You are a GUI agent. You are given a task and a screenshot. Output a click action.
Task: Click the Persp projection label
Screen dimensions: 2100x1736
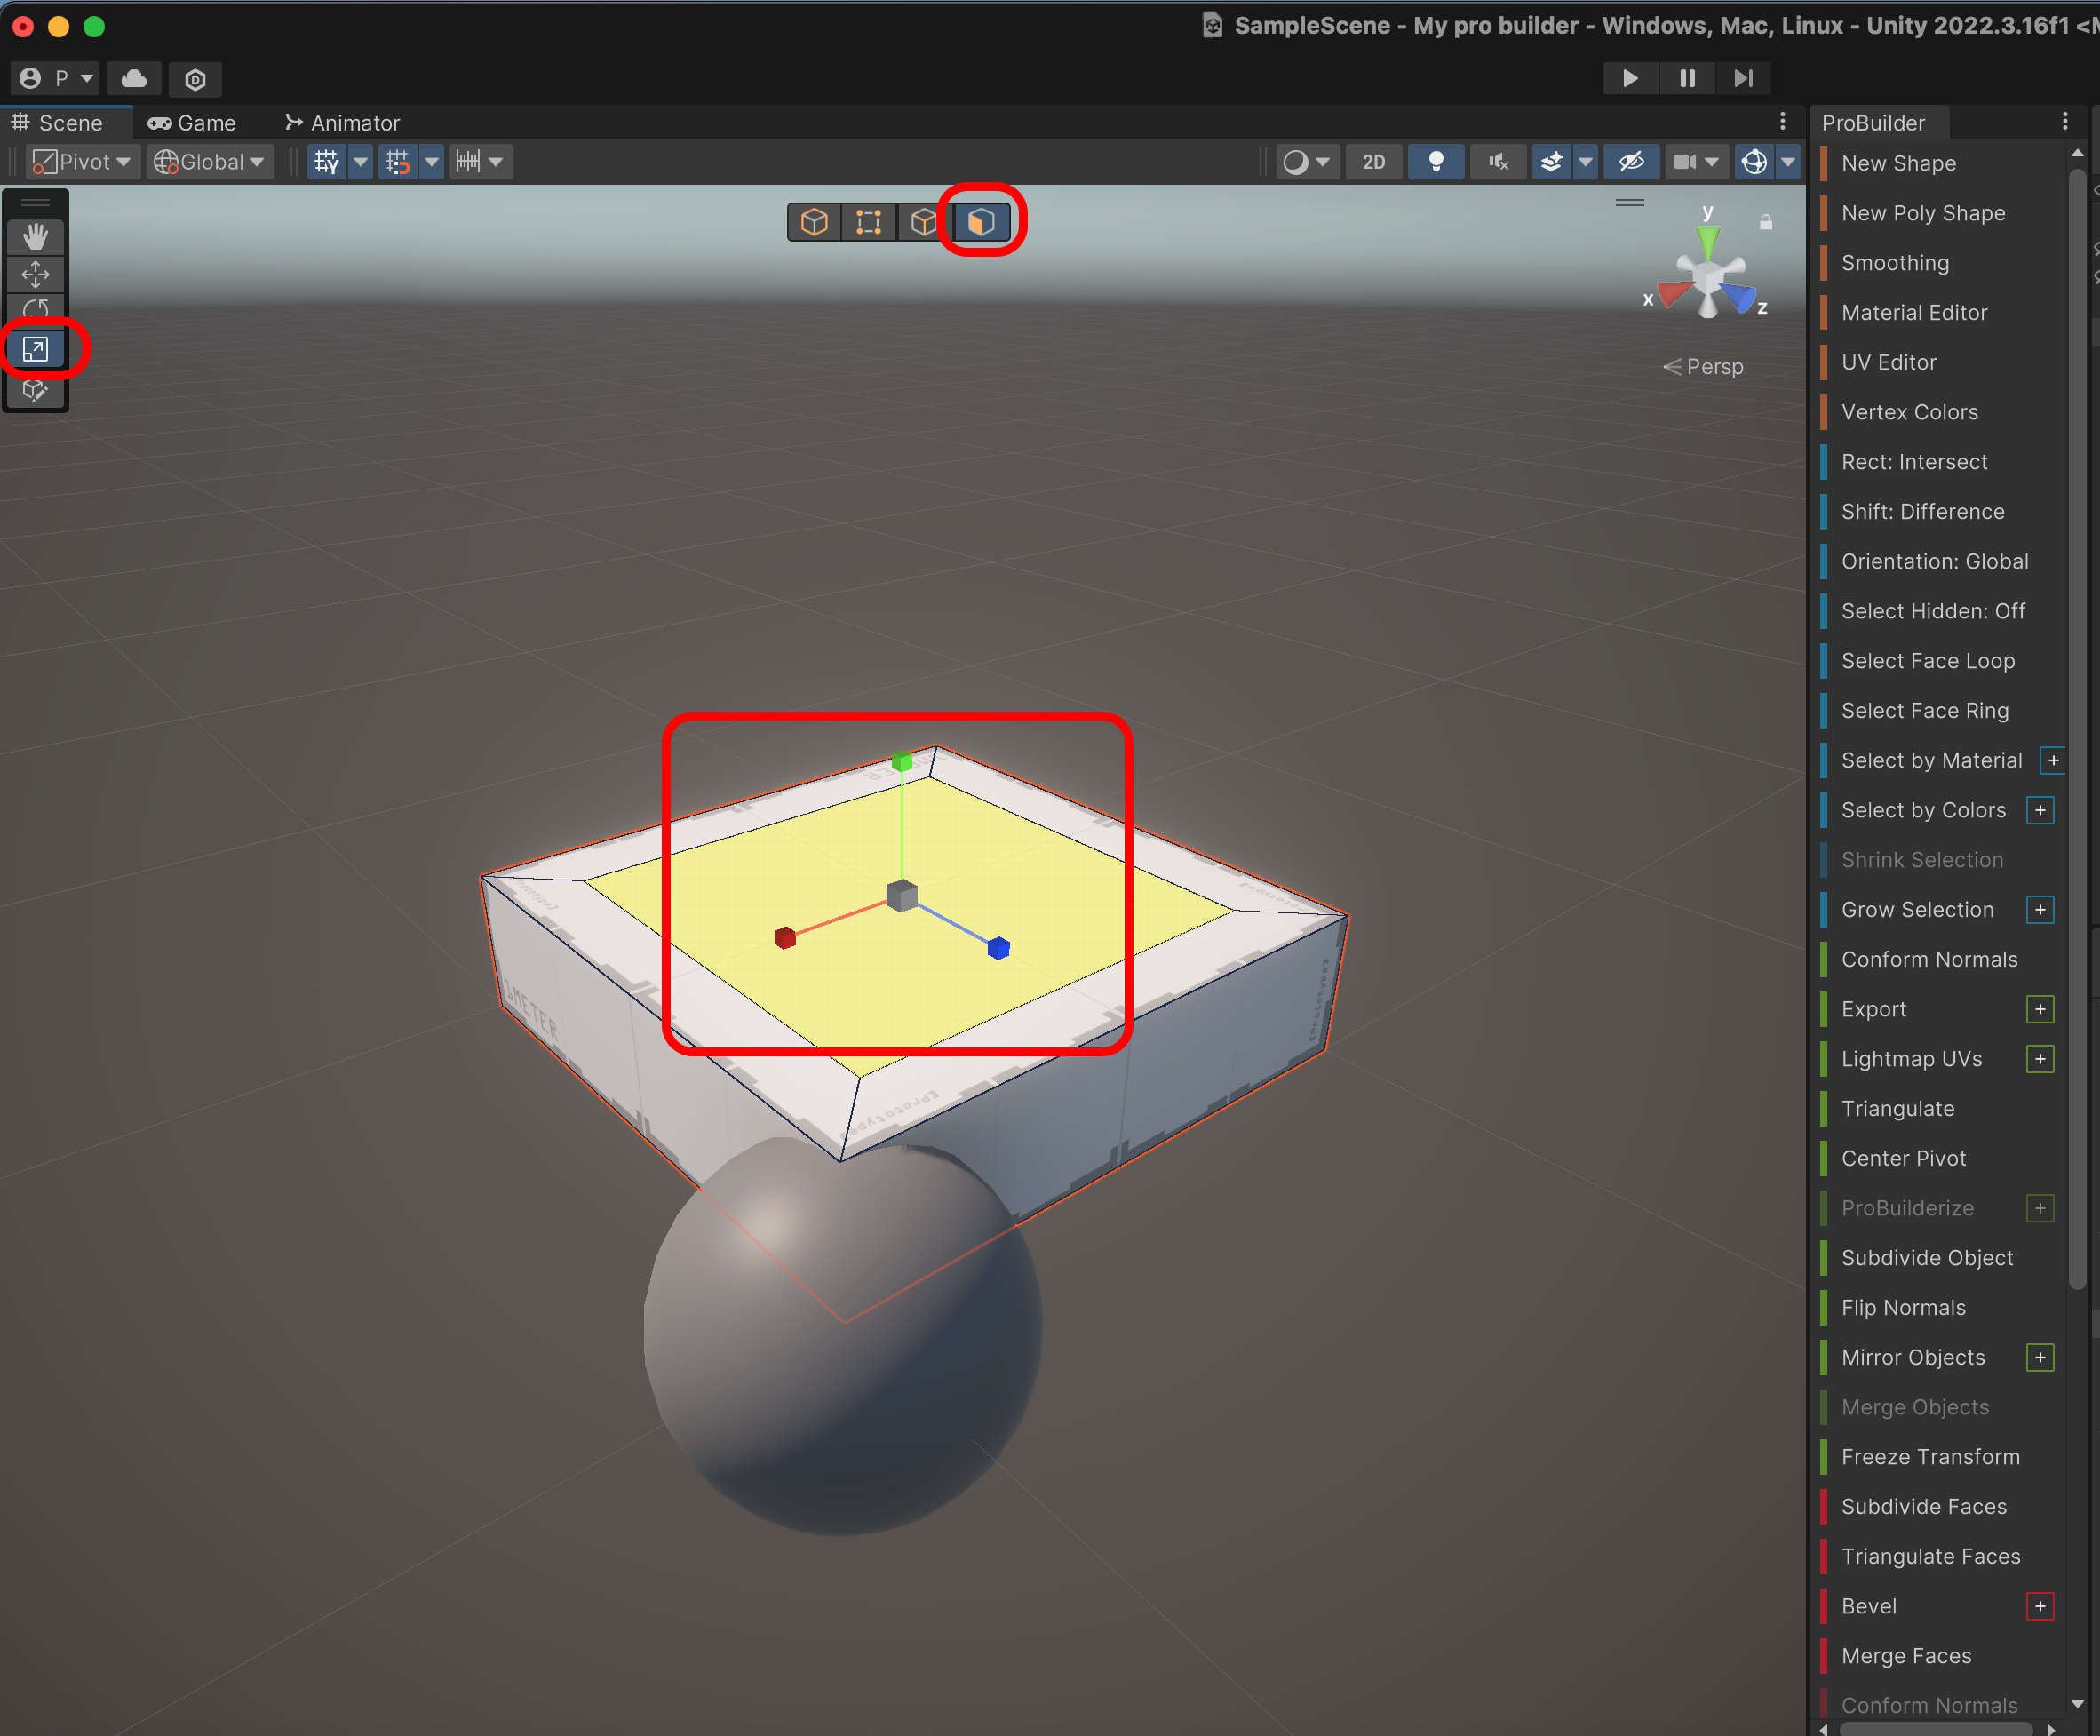coord(1703,367)
